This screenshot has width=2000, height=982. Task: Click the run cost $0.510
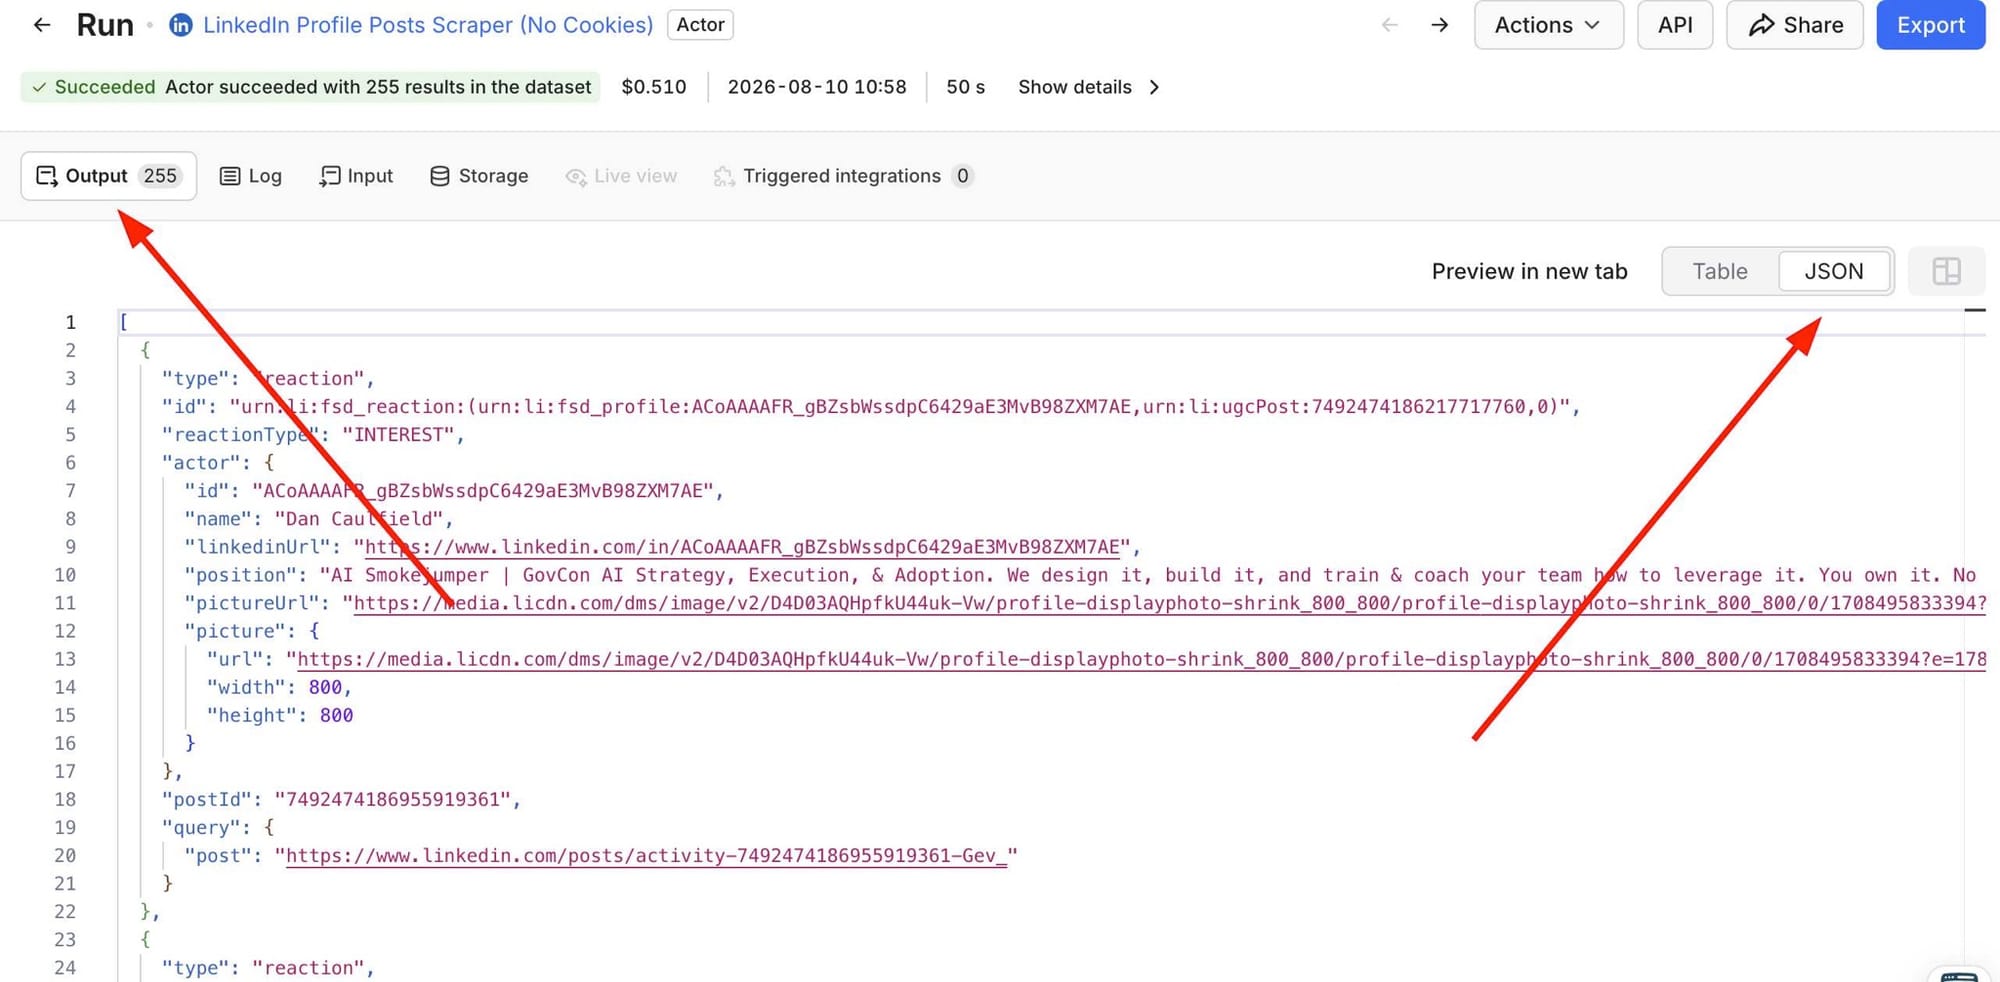pos(654,87)
